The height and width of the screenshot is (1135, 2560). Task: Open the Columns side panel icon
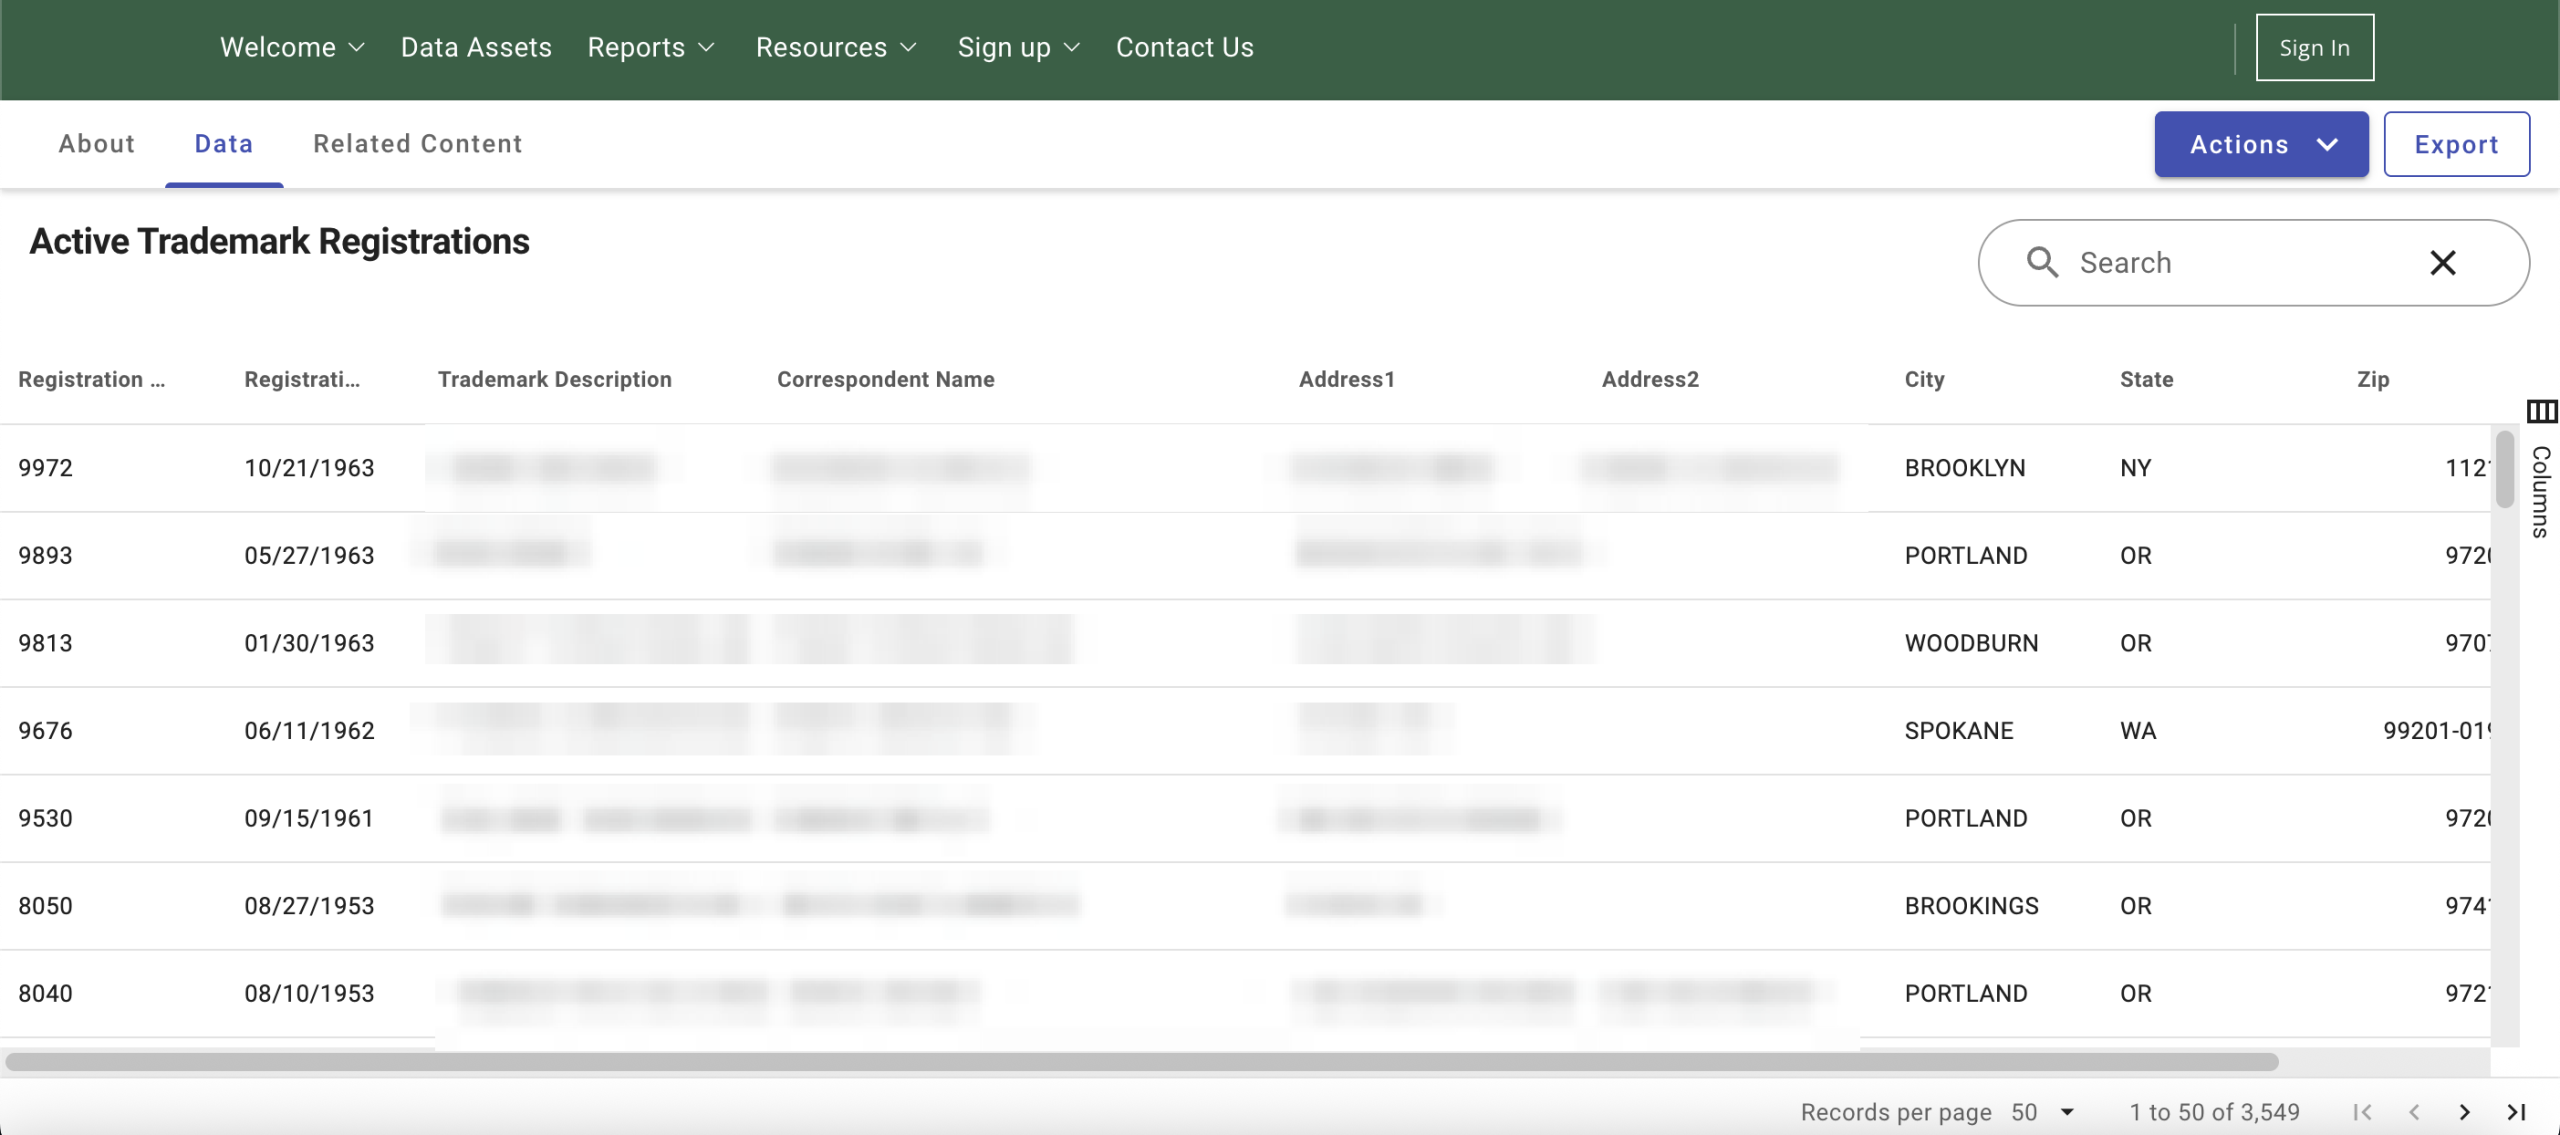(x=2541, y=411)
